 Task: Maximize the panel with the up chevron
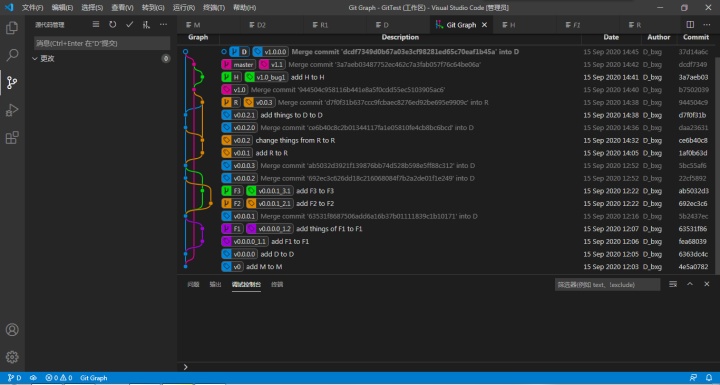690,284
